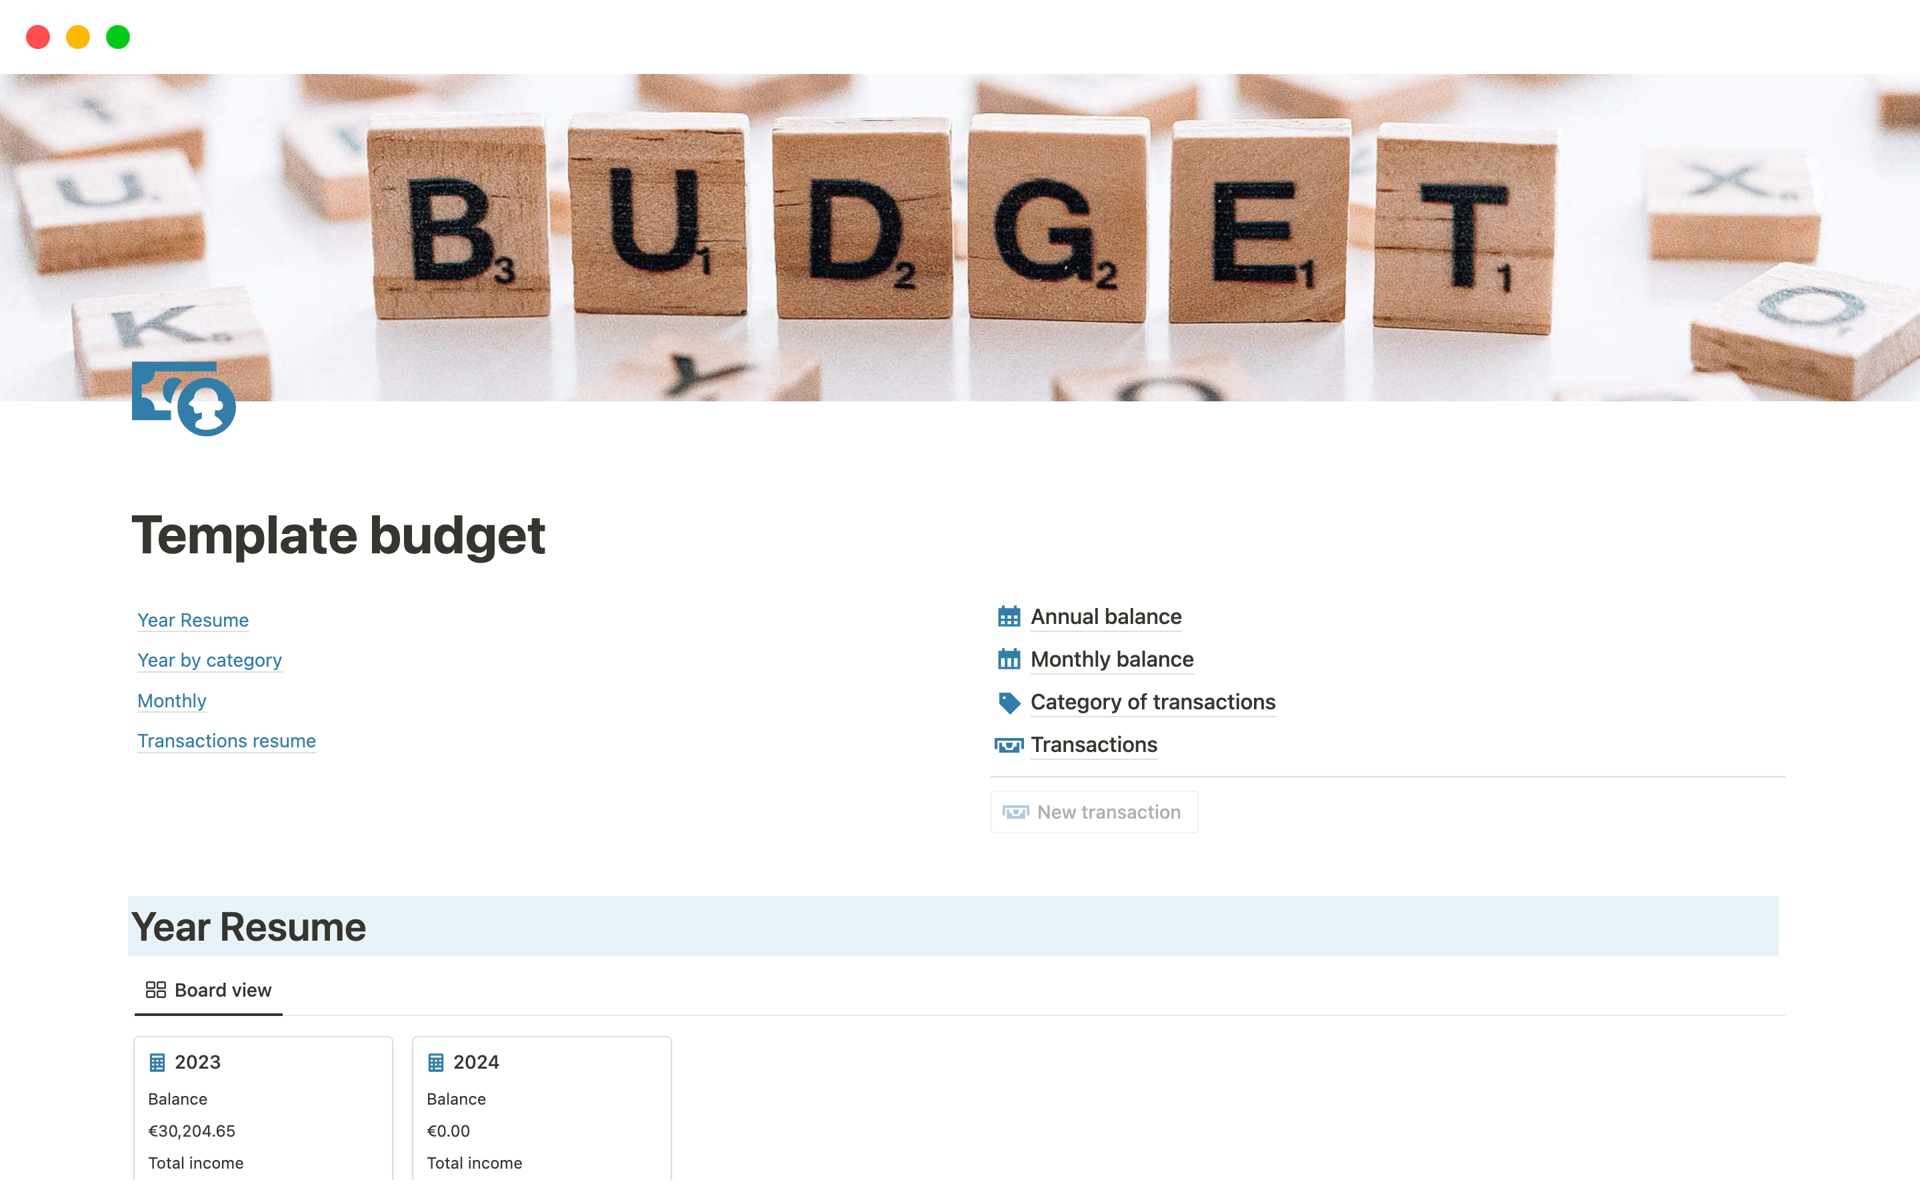Image resolution: width=1920 pixels, height=1200 pixels.
Task: Click the Monthly balance calendar icon
Action: pos(1010,658)
